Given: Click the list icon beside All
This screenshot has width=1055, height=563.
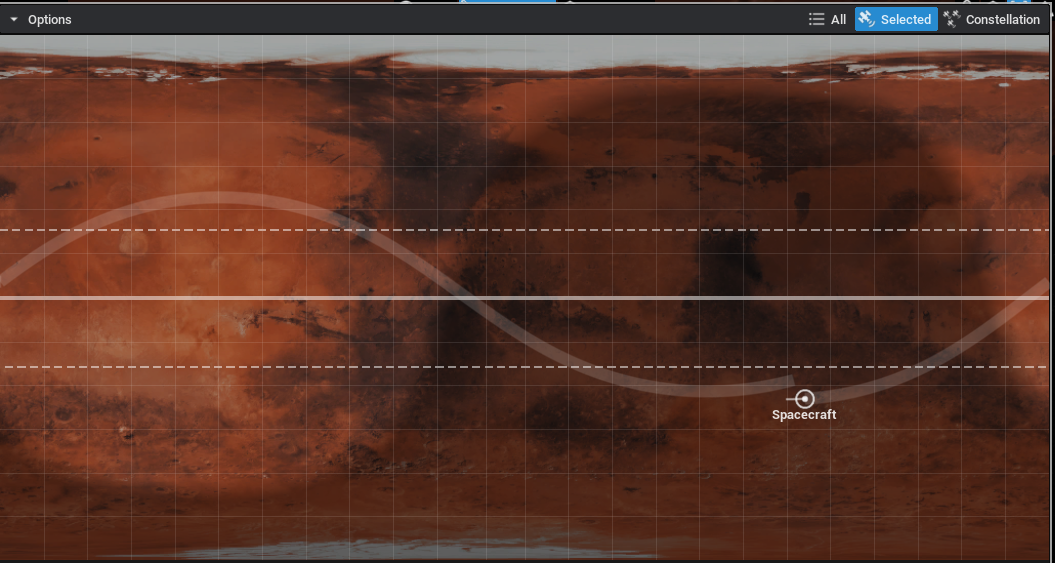Looking at the screenshot, I should tap(816, 19).
